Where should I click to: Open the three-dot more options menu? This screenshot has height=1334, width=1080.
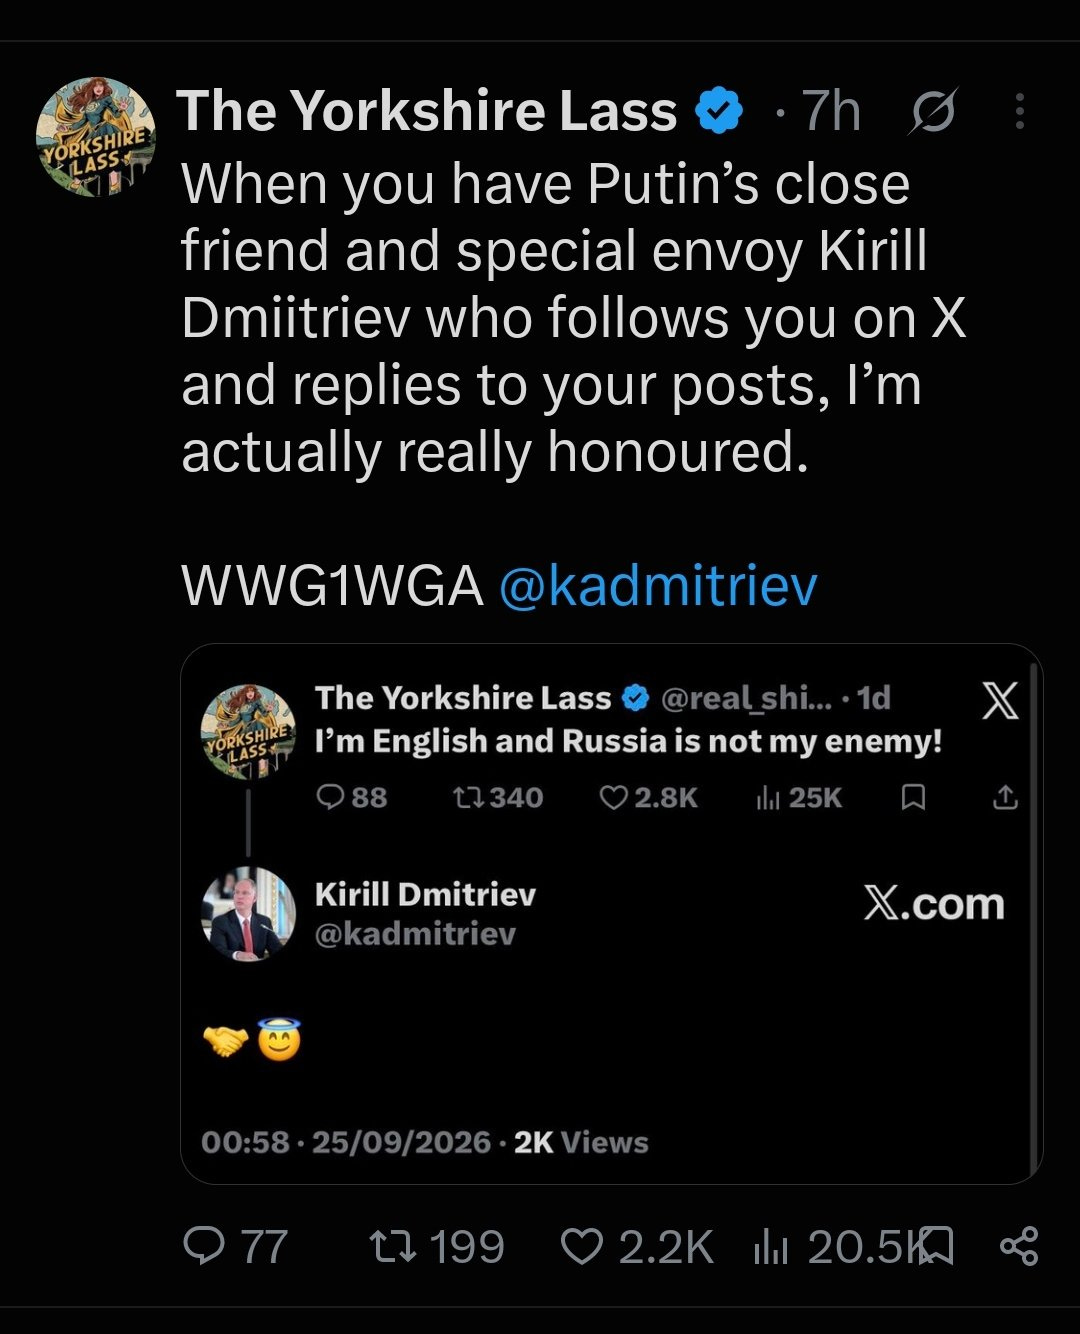(1019, 111)
